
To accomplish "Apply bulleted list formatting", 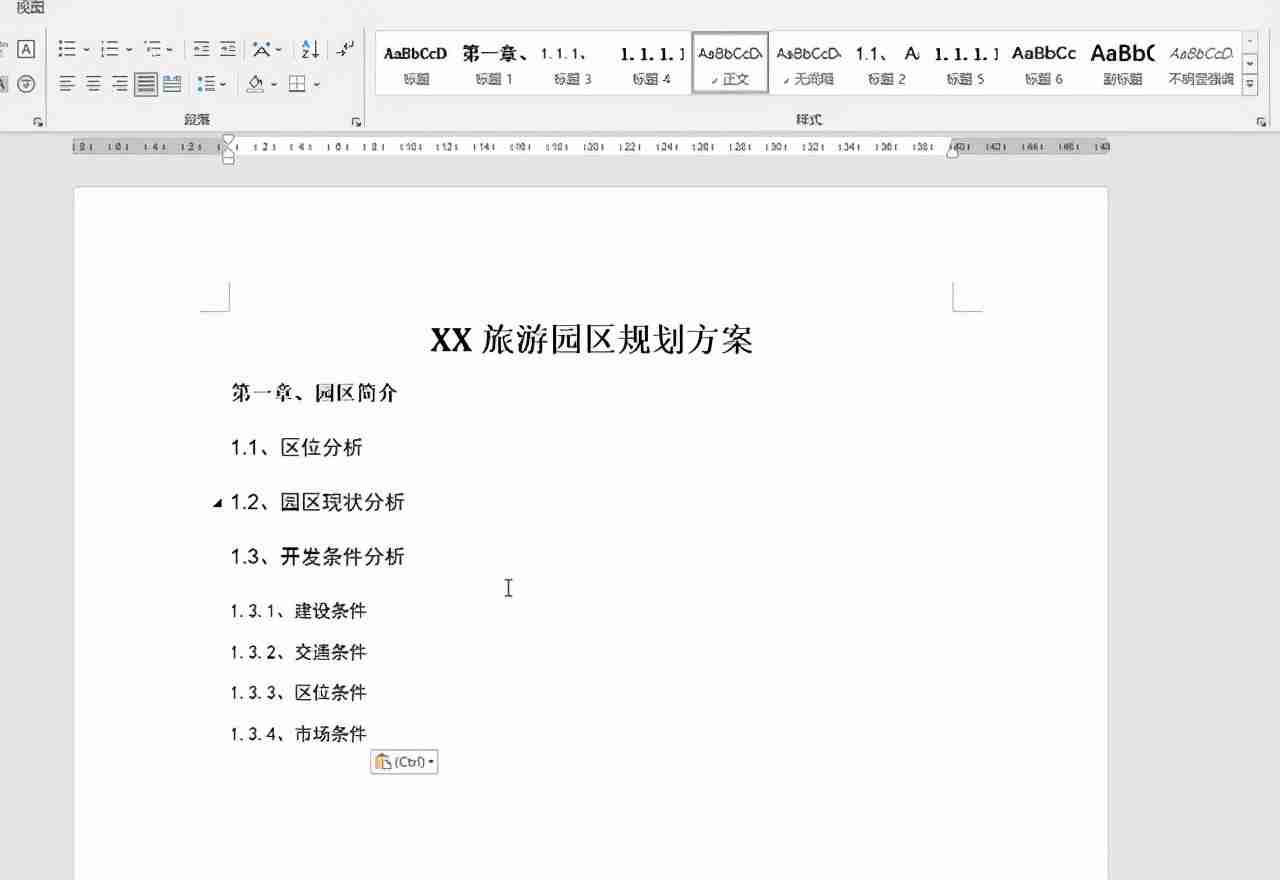I will [66, 48].
